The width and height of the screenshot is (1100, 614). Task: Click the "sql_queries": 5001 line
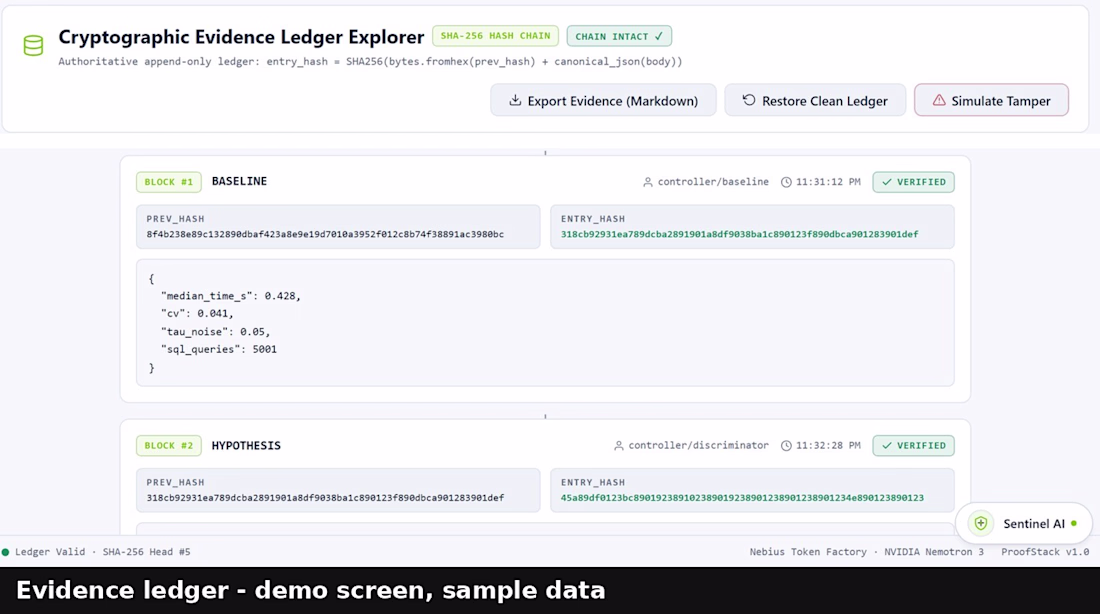point(219,349)
